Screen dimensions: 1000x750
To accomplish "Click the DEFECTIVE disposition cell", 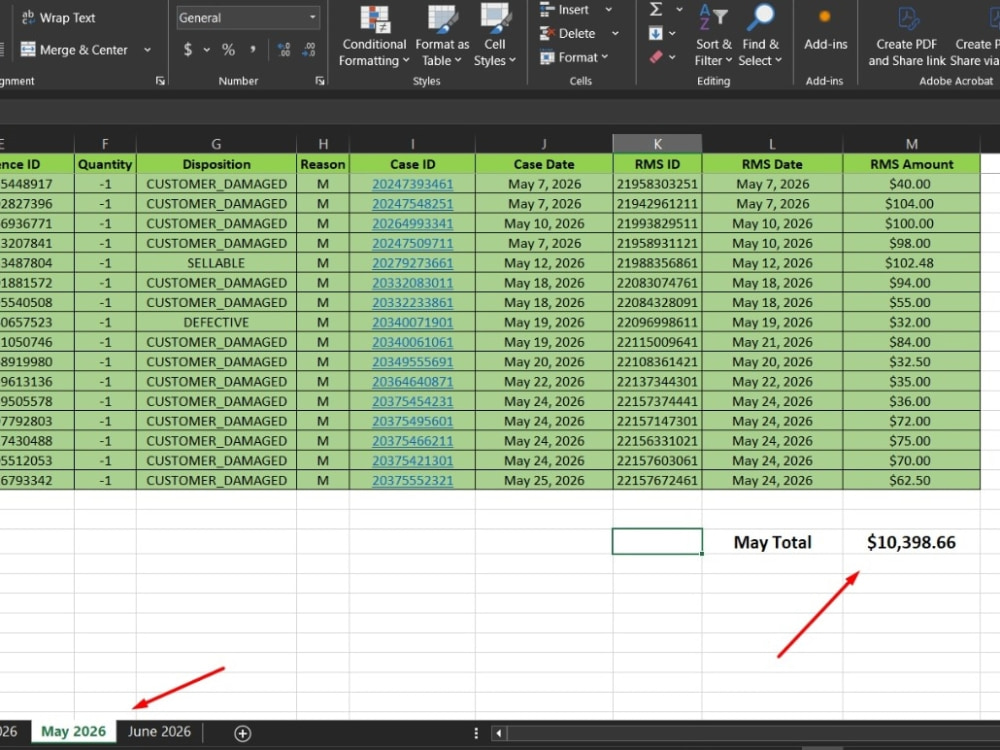I will (216, 322).
